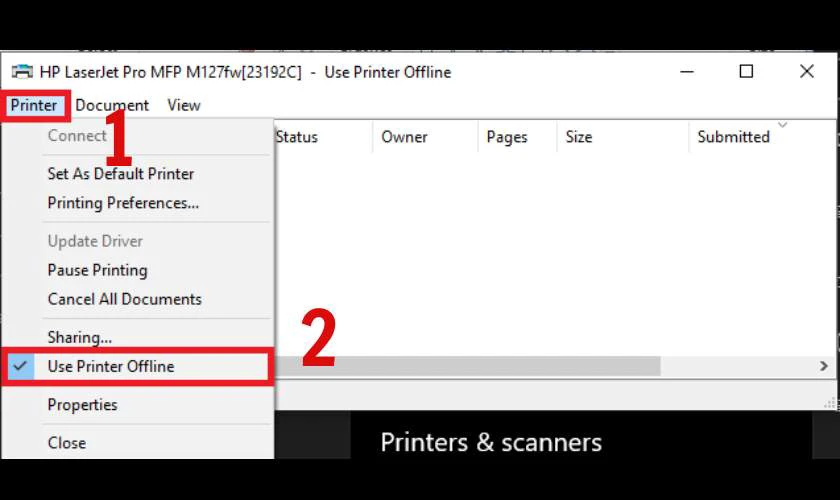Image resolution: width=840 pixels, height=500 pixels.
Task: Choose Set As Default Printer
Action: pos(121,174)
